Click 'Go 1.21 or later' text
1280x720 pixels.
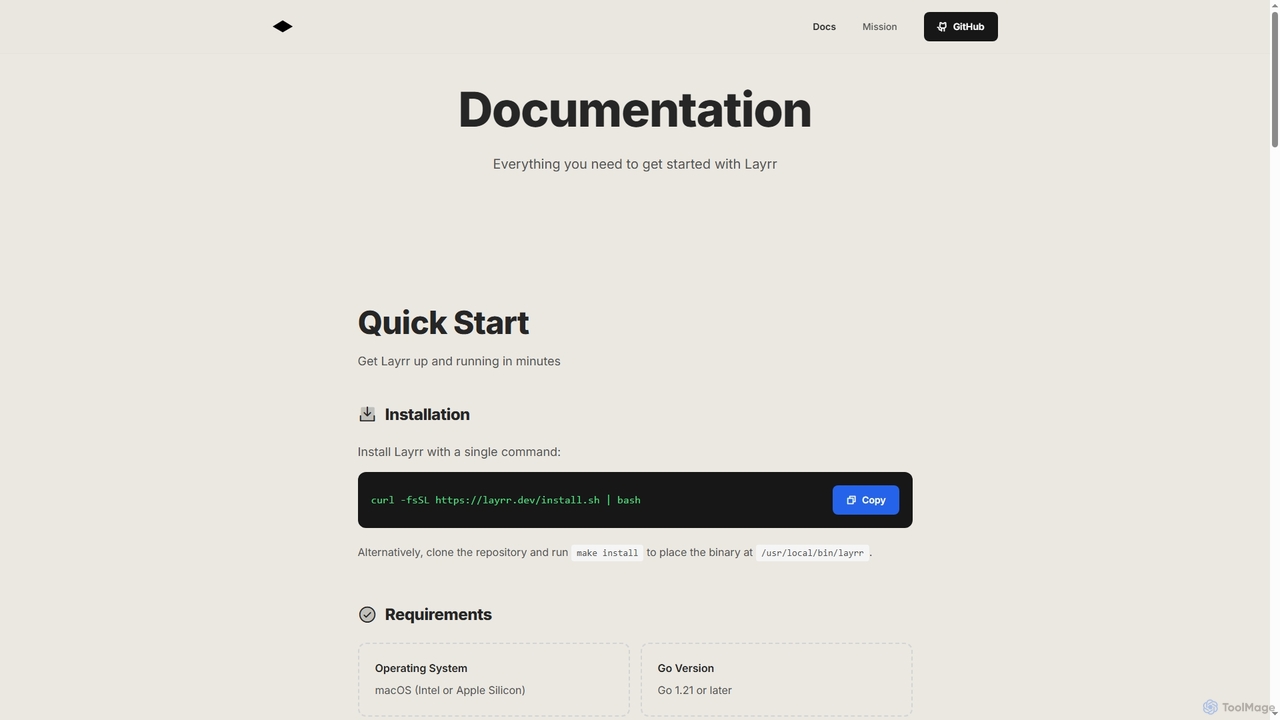(695, 690)
